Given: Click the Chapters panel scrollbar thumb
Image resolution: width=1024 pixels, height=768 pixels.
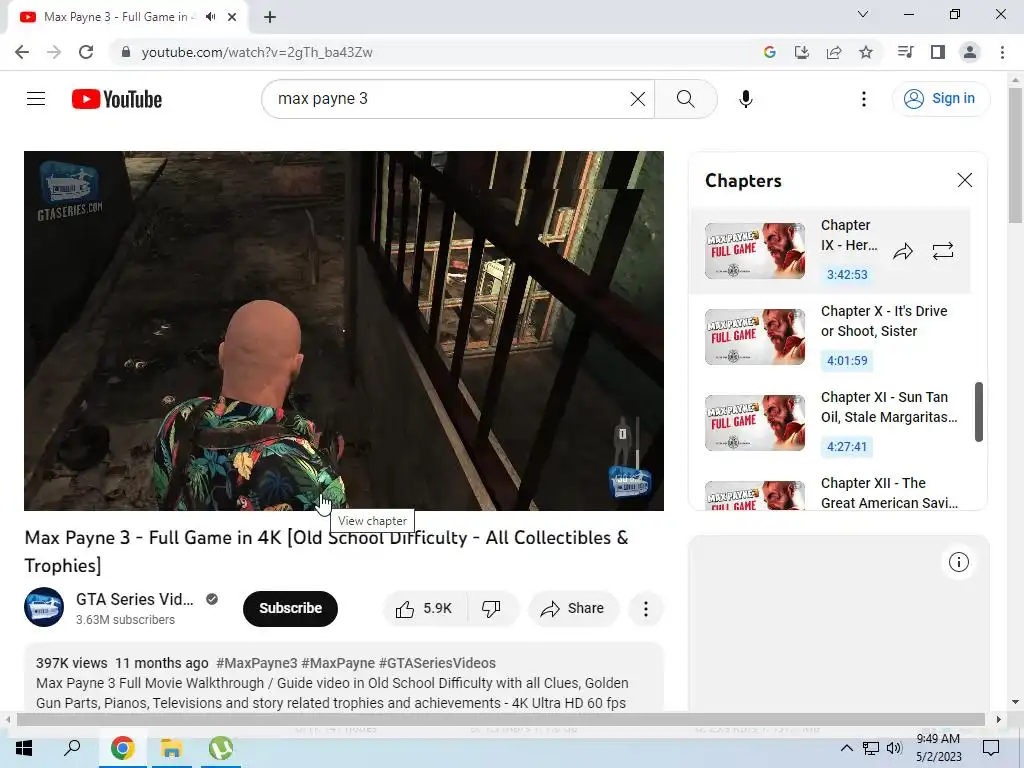Looking at the screenshot, I should (978, 412).
